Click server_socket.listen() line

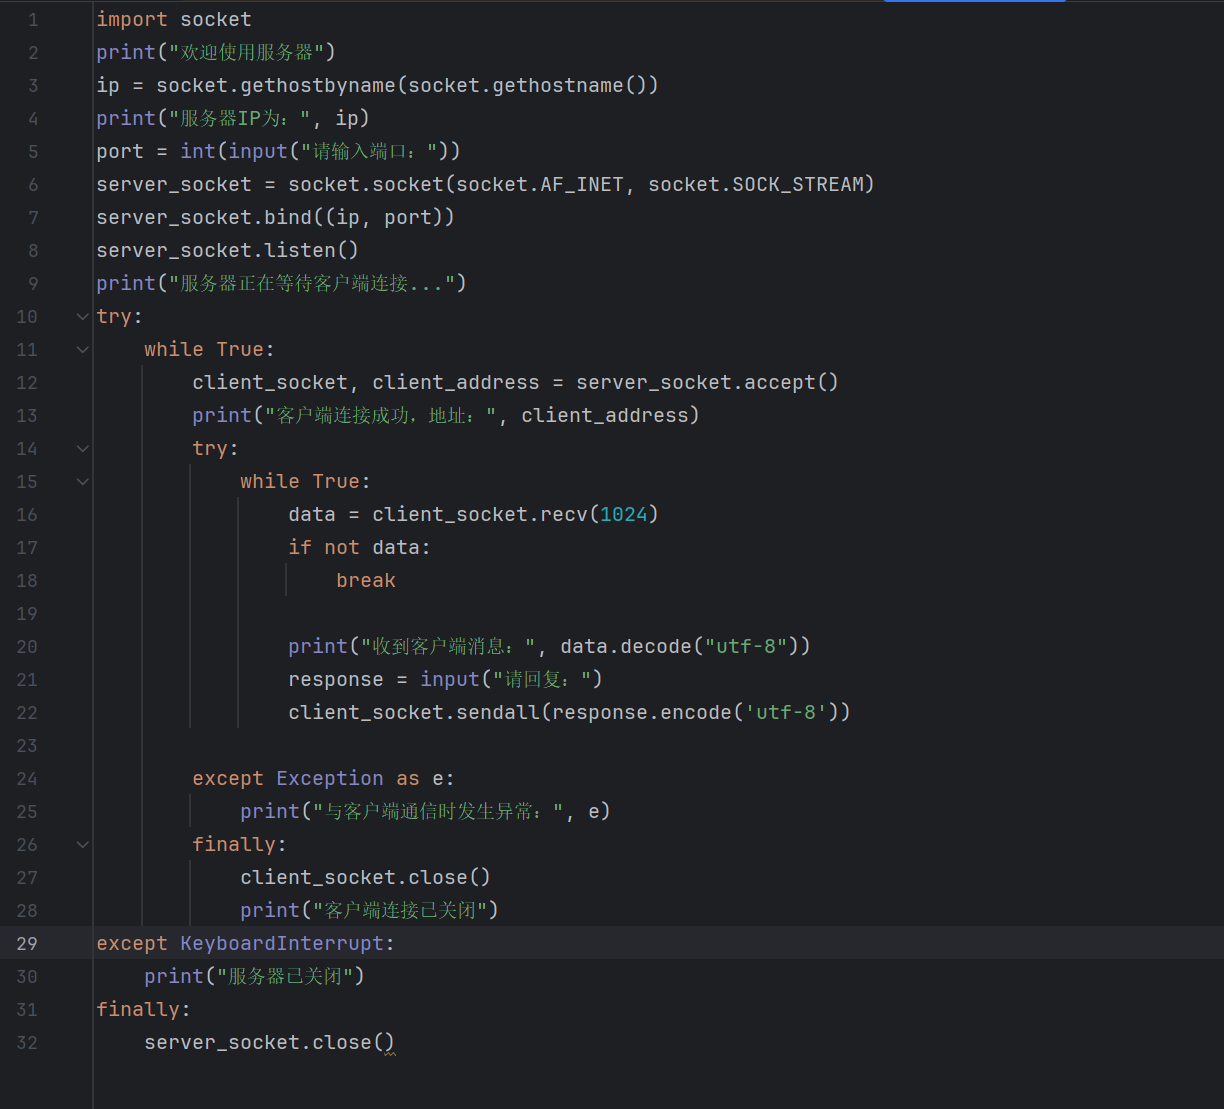[x=228, y=250]
